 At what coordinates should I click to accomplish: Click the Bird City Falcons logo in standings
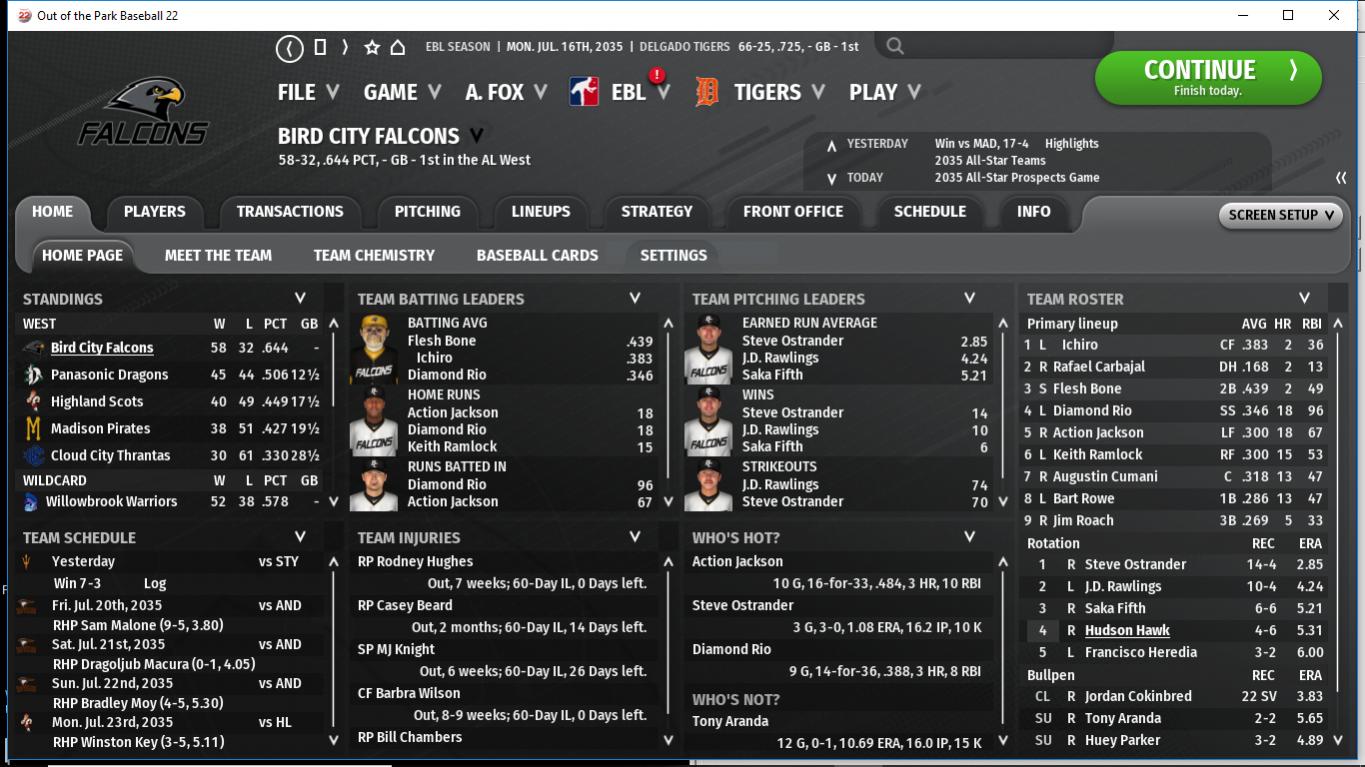pyautogui.click(x=33, y=348)
